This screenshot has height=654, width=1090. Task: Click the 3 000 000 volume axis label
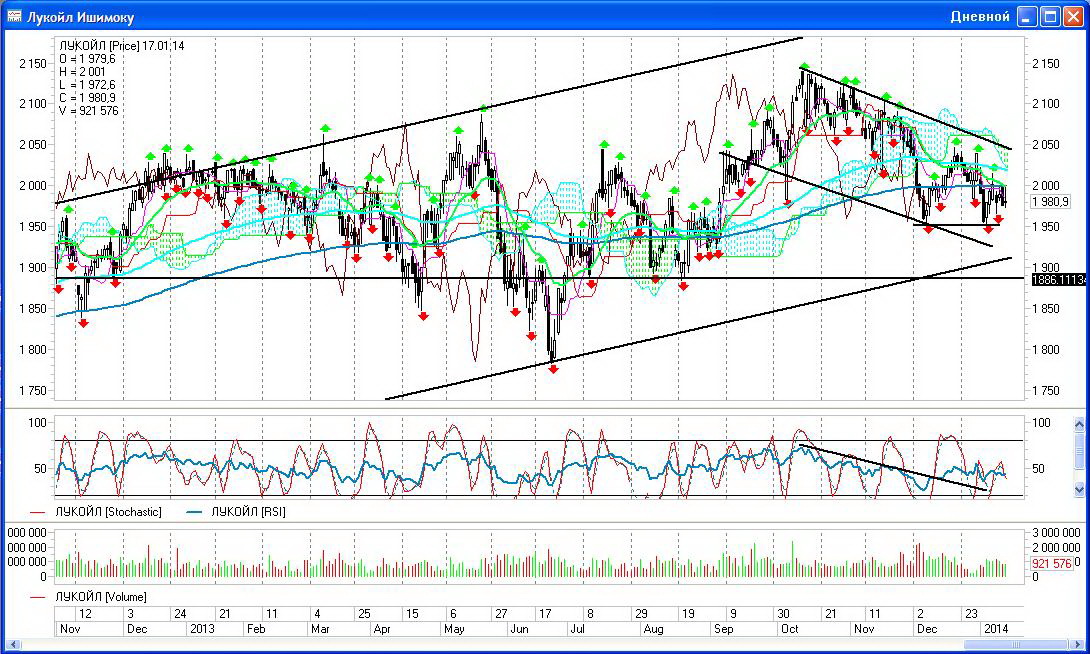(x=1055, y=533)
